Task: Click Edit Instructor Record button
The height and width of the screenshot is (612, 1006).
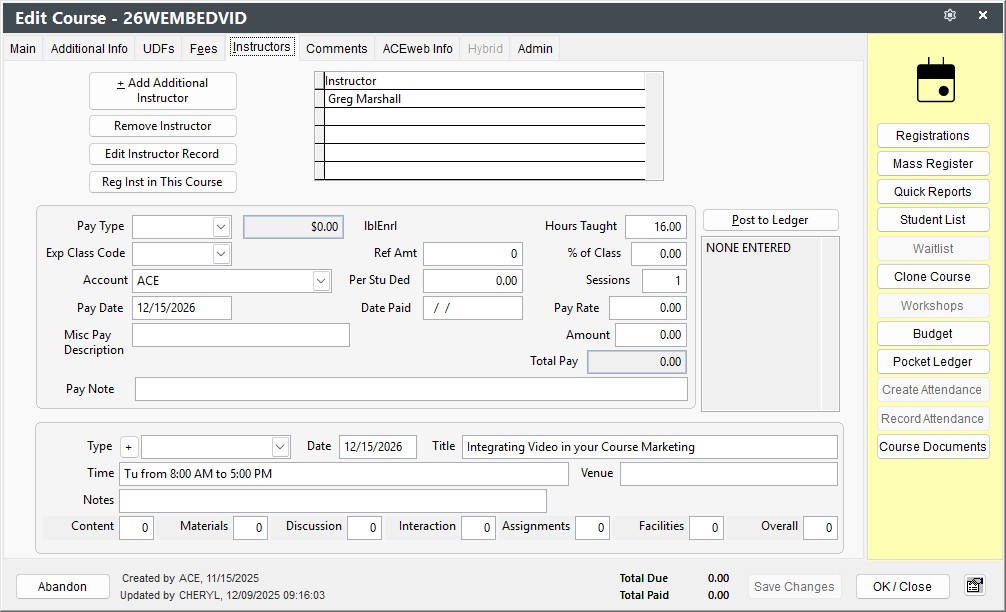Action: [163, 154]
